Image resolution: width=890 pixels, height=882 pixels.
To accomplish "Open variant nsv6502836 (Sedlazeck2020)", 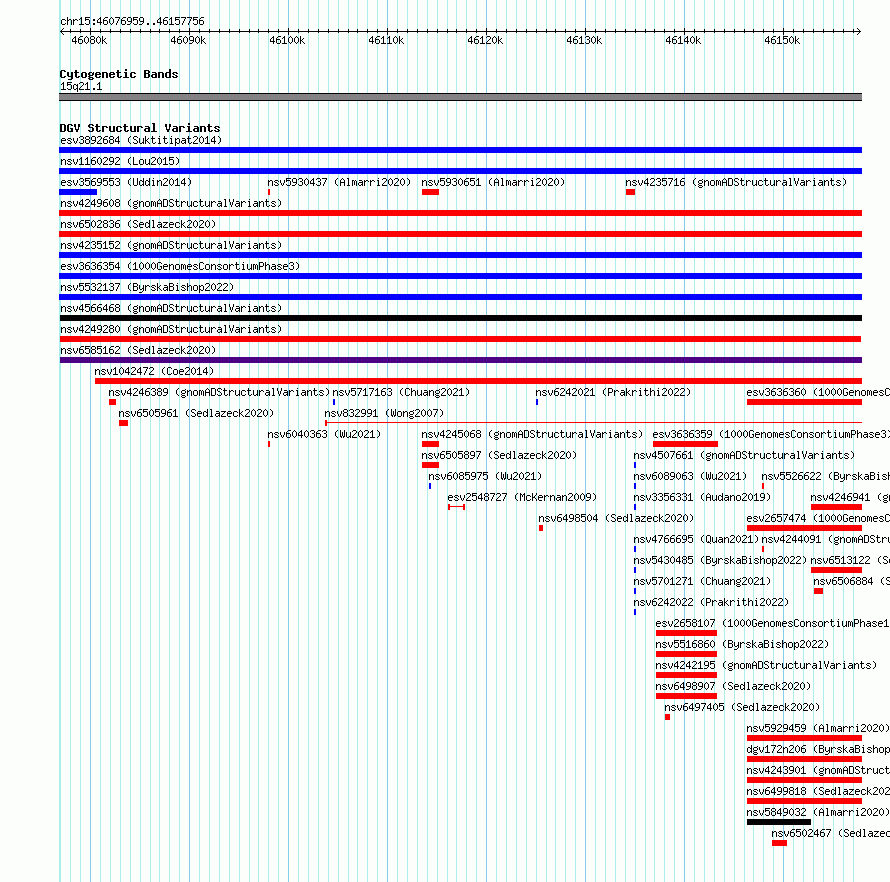I will (138, 224).
